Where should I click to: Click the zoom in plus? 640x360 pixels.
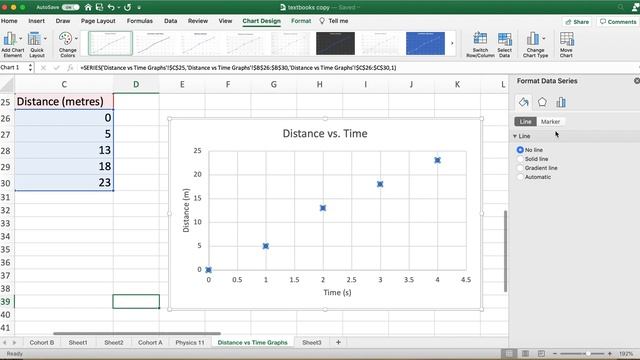(610, 353)
